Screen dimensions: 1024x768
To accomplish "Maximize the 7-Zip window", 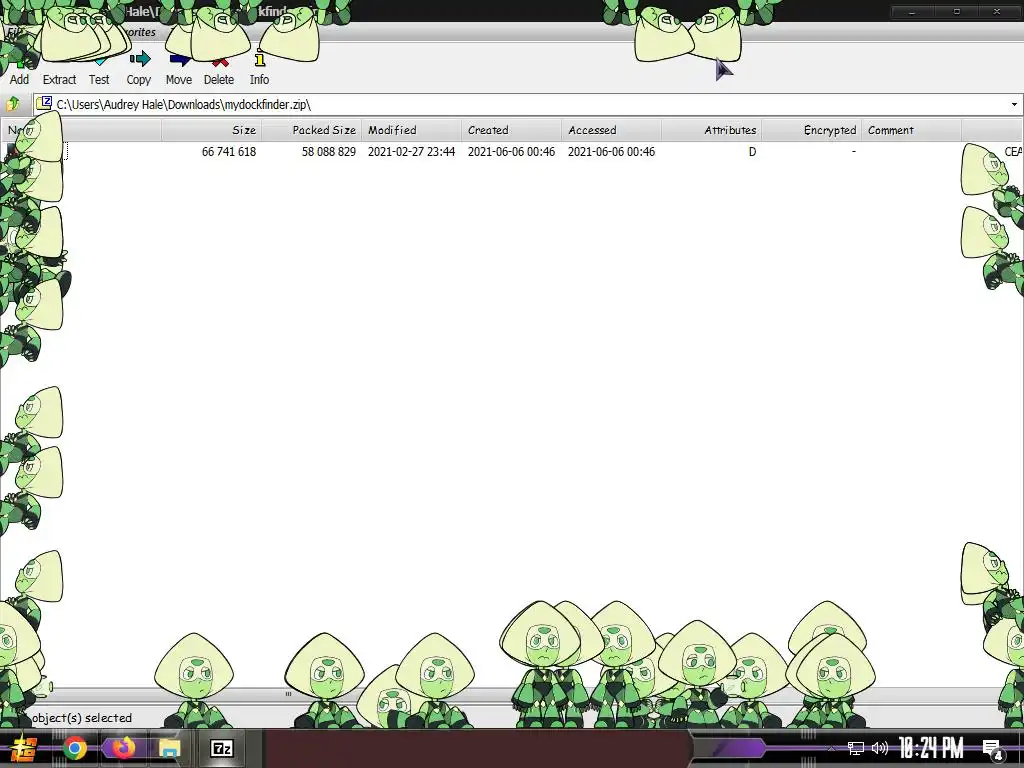I will [x=957, y=12].
